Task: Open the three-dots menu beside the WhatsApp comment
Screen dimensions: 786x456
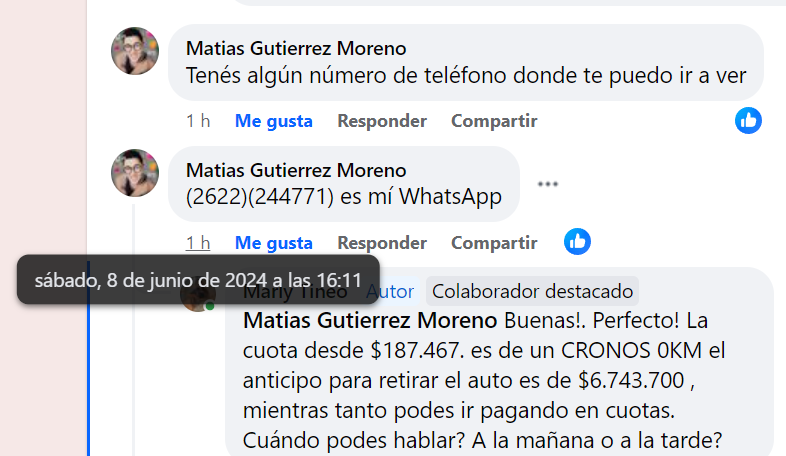Action: coord(548,184)
